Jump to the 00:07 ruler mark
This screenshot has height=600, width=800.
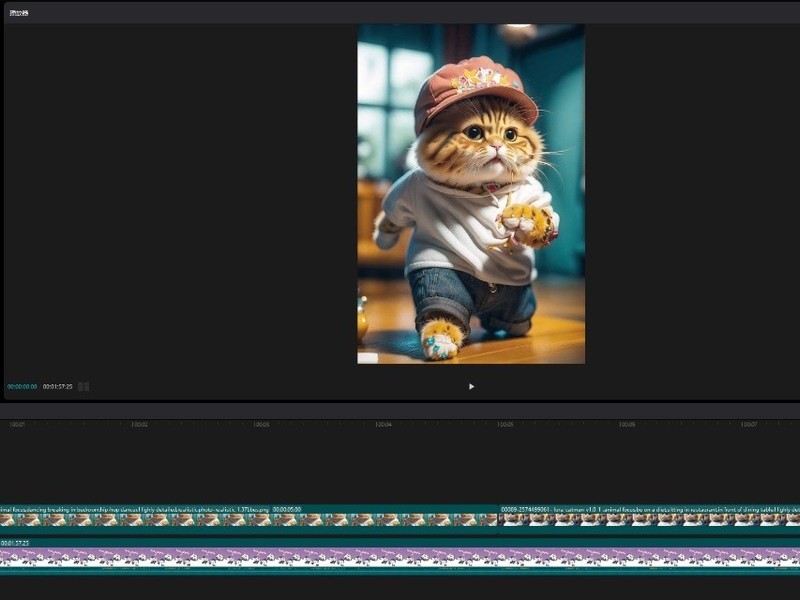click(x=749, y=424)
